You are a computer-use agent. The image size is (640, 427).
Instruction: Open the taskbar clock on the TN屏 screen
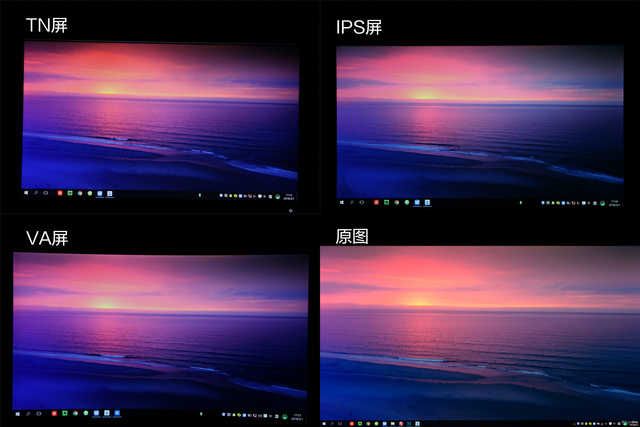point(289,197)
